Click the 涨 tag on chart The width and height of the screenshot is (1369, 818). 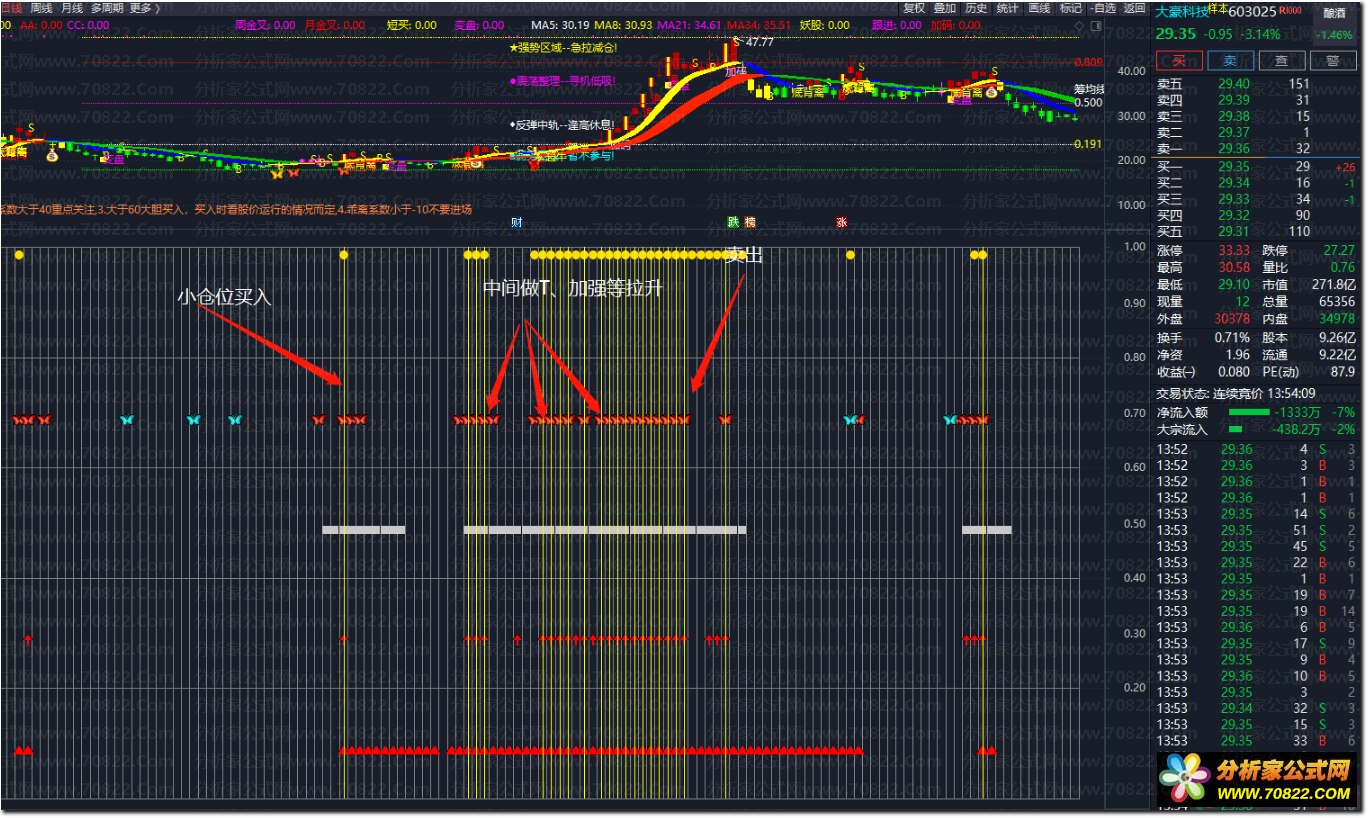[842, 222]
